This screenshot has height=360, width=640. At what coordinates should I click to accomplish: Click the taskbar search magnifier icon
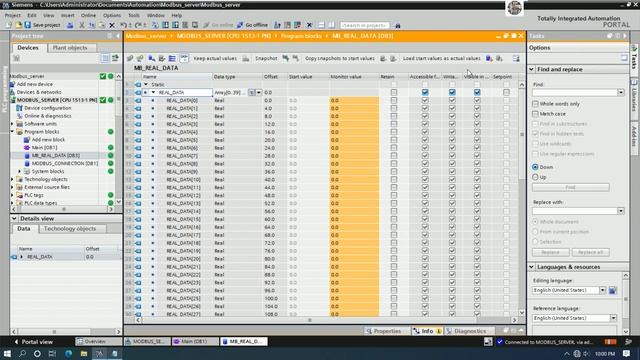(22, 353)
